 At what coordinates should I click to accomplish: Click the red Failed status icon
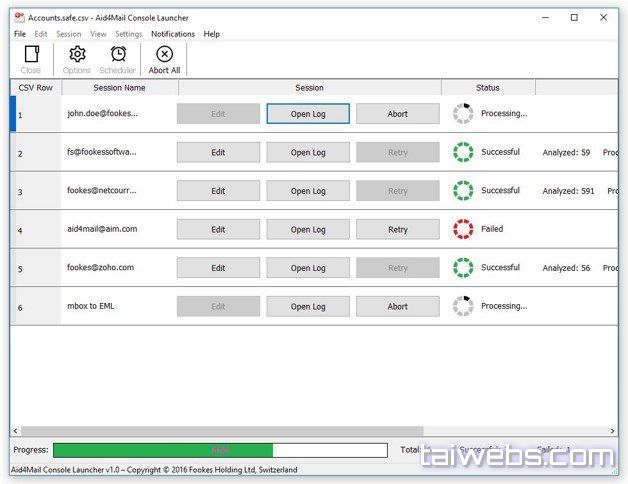[463, 229]
